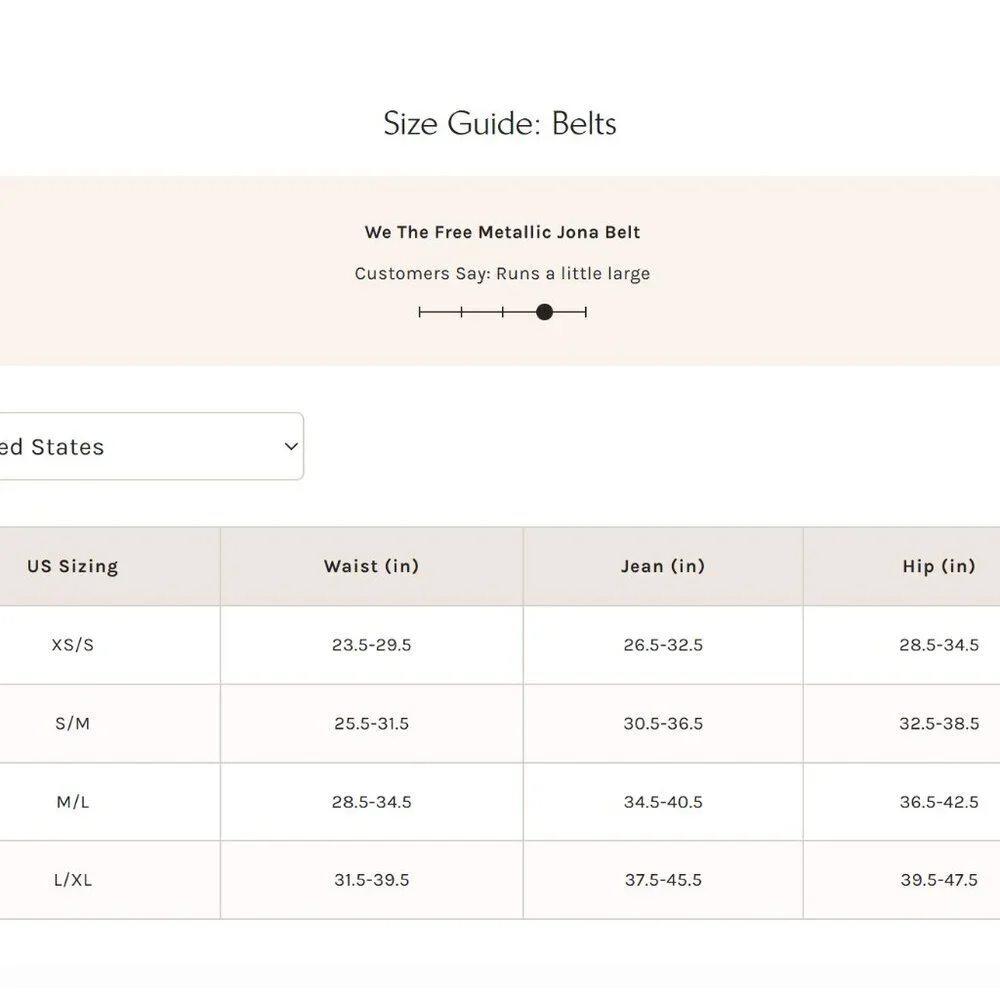Click jean value 34.5-40.5
This screenshot has width=1000, height=1000.
click(663, 802)
